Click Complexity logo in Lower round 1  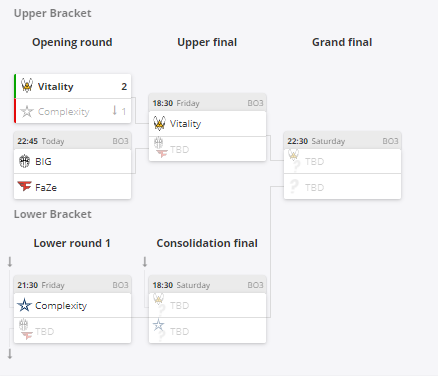click(x=24, y=305)
